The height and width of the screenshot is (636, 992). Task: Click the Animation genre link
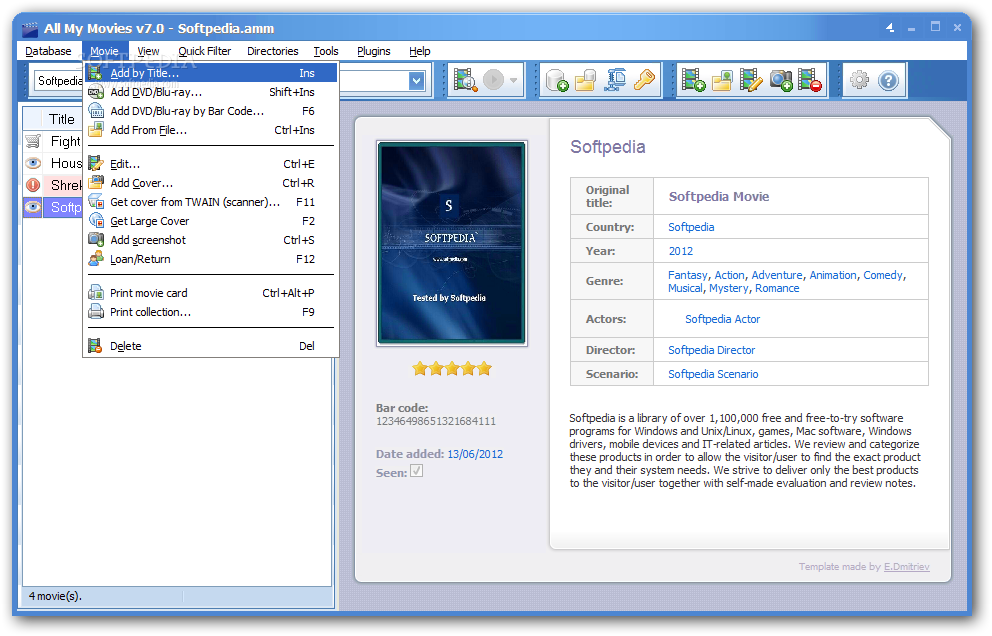[833, 275]
